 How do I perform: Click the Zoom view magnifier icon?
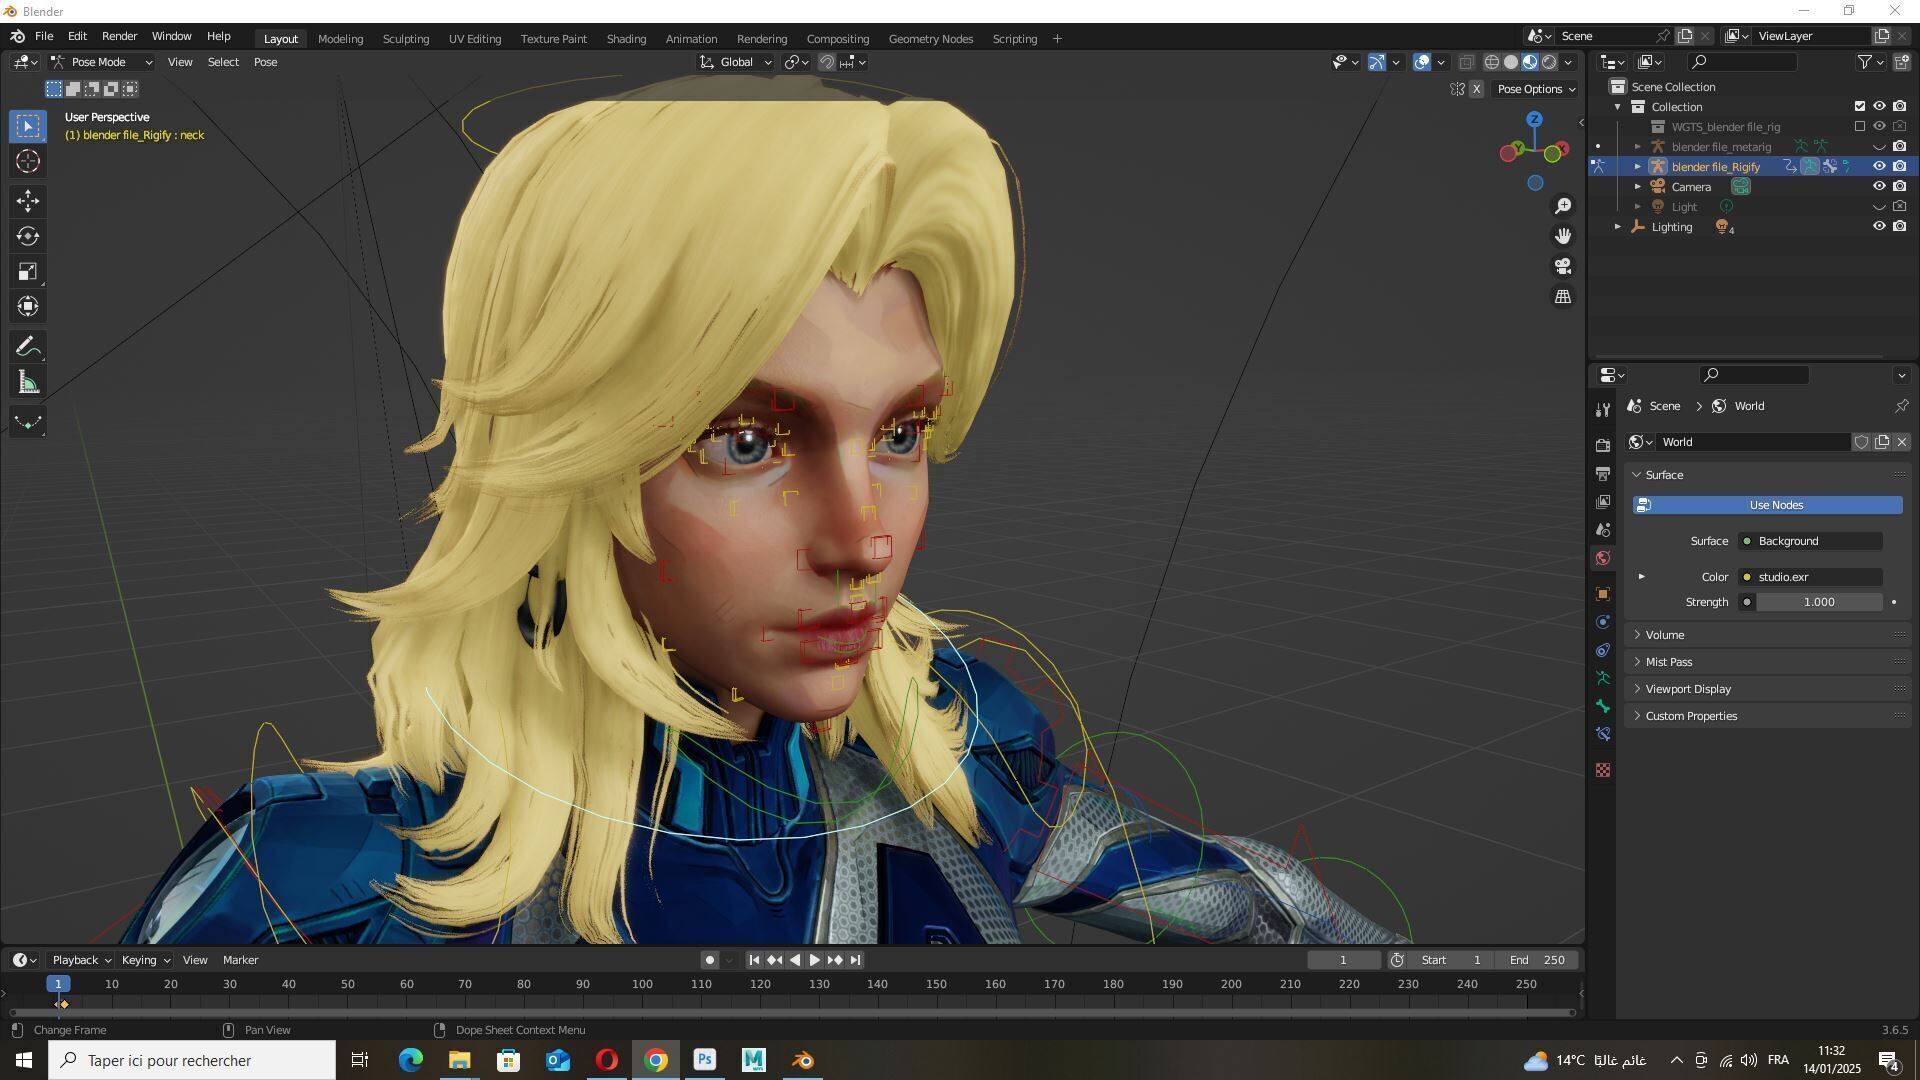tap(1563, 206)
